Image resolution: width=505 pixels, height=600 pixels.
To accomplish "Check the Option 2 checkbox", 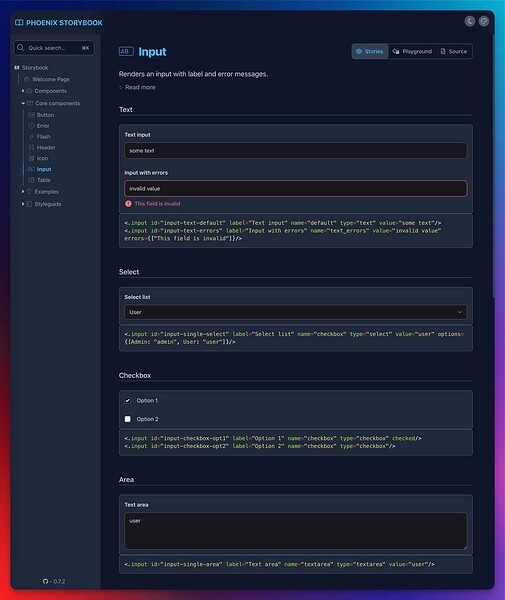I will pos(127,419).
